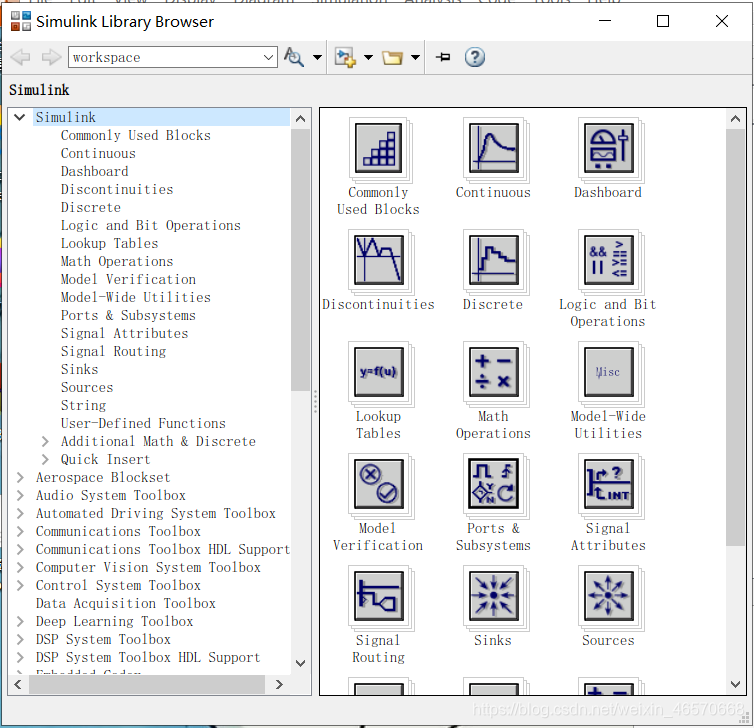Expand the Deep Learning Toolbox node
The width and height of the screenshot is (754, 728).
[x=20, y=621]
